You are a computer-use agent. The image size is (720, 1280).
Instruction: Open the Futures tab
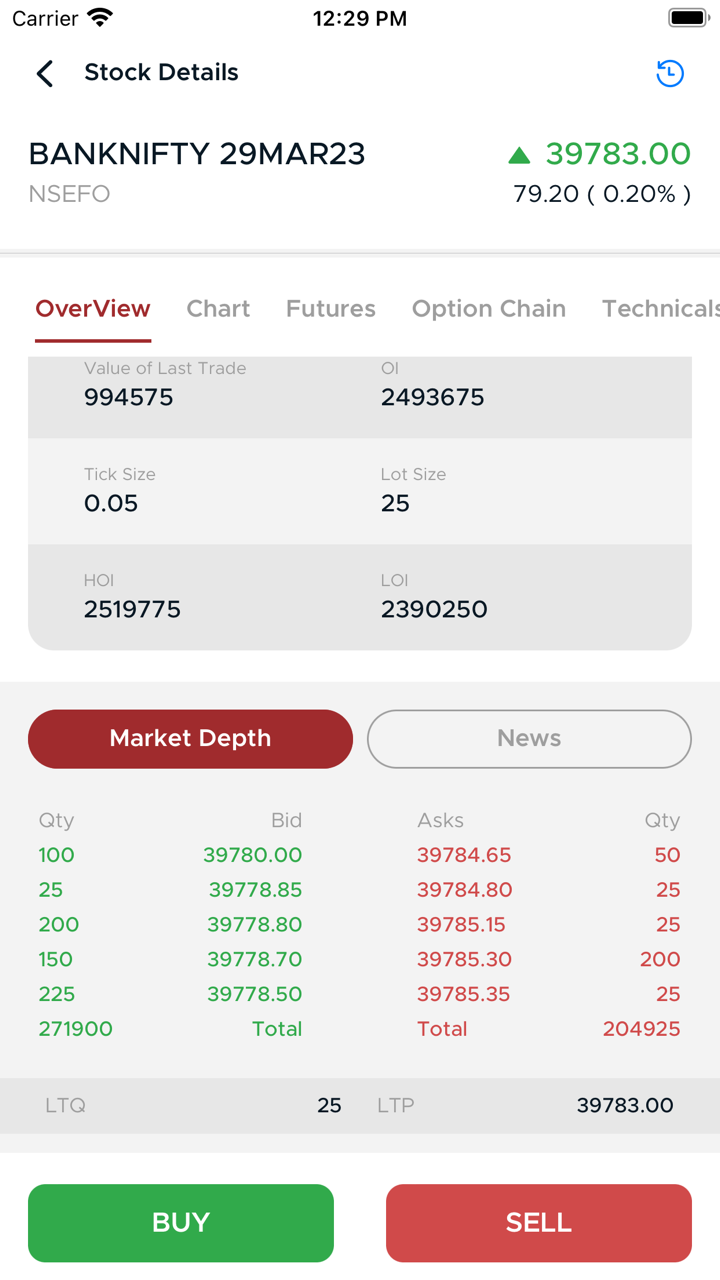(331, 309)
